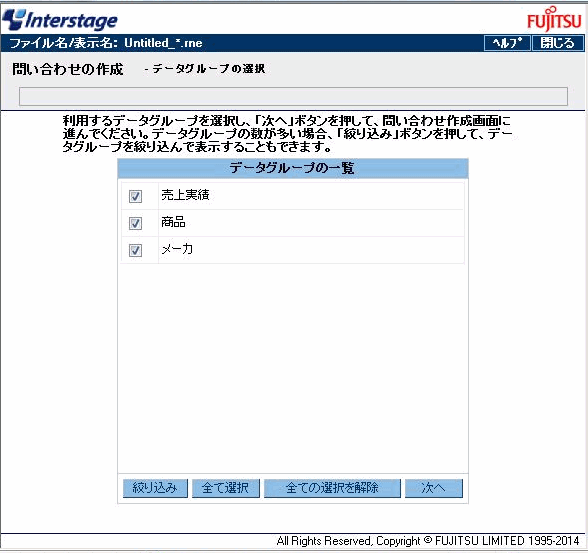The height and width of the screenshot is (553, 588).
Task: Click the 絞り込み filter button
Action: click(x=155, y=488)
